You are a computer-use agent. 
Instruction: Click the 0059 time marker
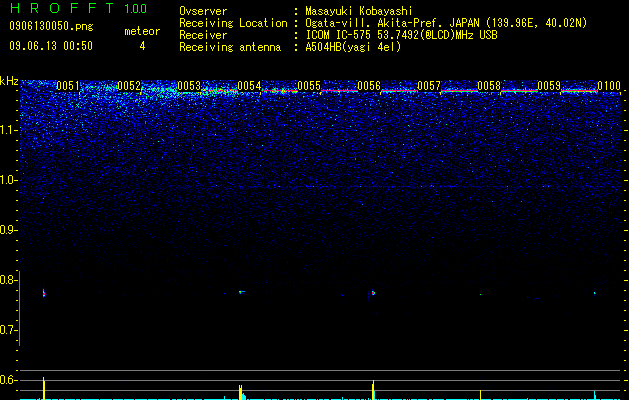[x=549, y=86]
